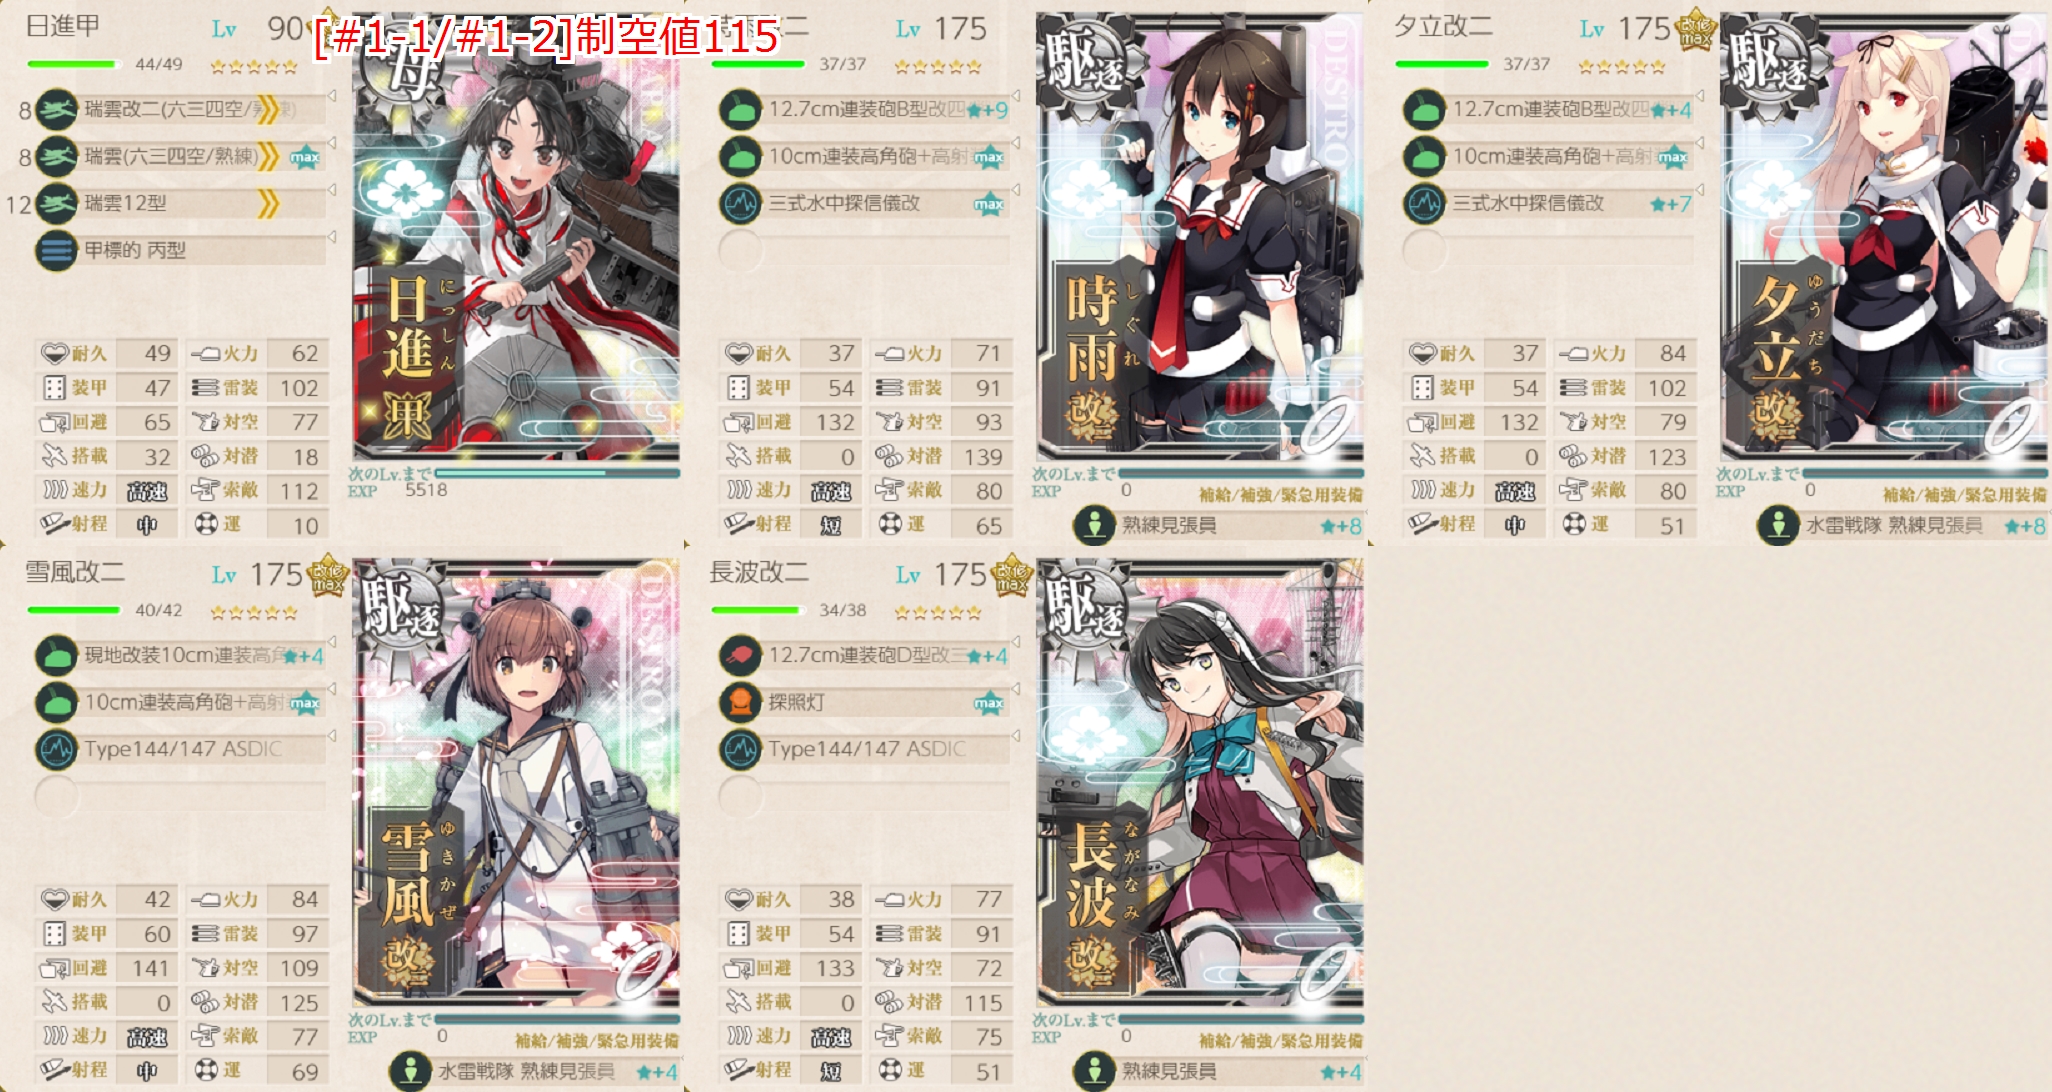Click the arrow beside 甲標的 丙型 slot
The height and width of the screenshot is (1092, 2052).
pos(331,236)
